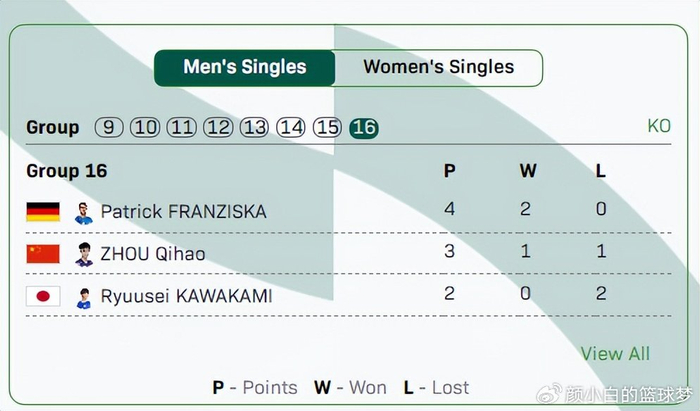
Task: Select group 11 pill
Action: pyautogui.click(x=181, y=128)
